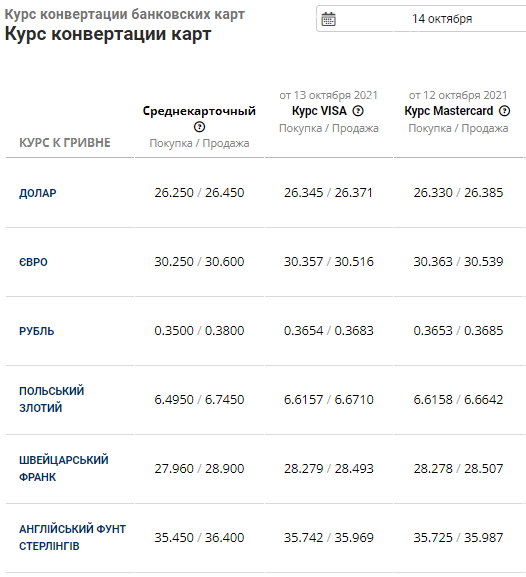Image resolution: width=526 pixels, height=577 pixels.
Task: Click the Курс VISA column header
Action: coord(319,111)
